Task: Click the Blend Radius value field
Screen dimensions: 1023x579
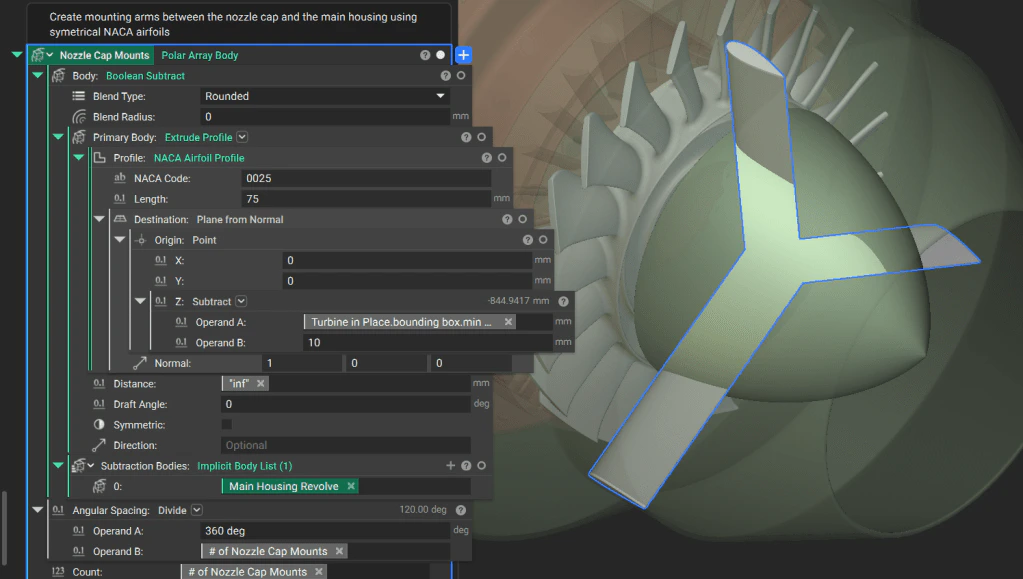Action: [x=324, y=117]
